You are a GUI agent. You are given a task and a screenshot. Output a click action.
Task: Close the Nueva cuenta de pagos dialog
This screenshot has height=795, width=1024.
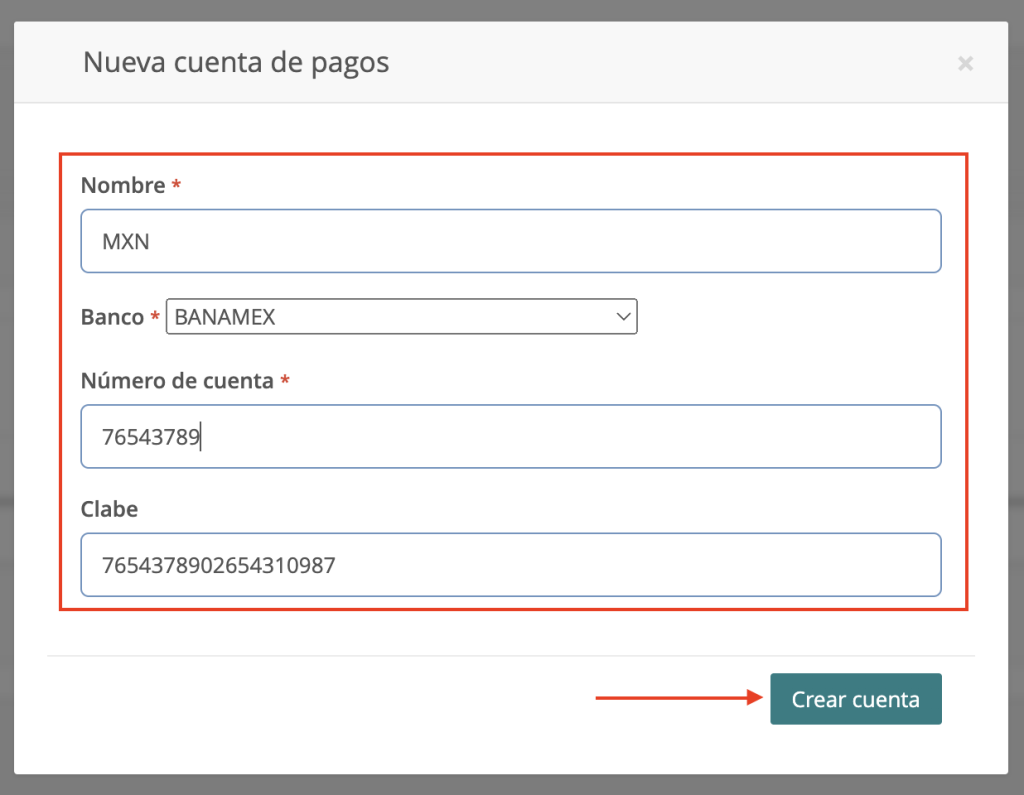click(x=965, y=64)
